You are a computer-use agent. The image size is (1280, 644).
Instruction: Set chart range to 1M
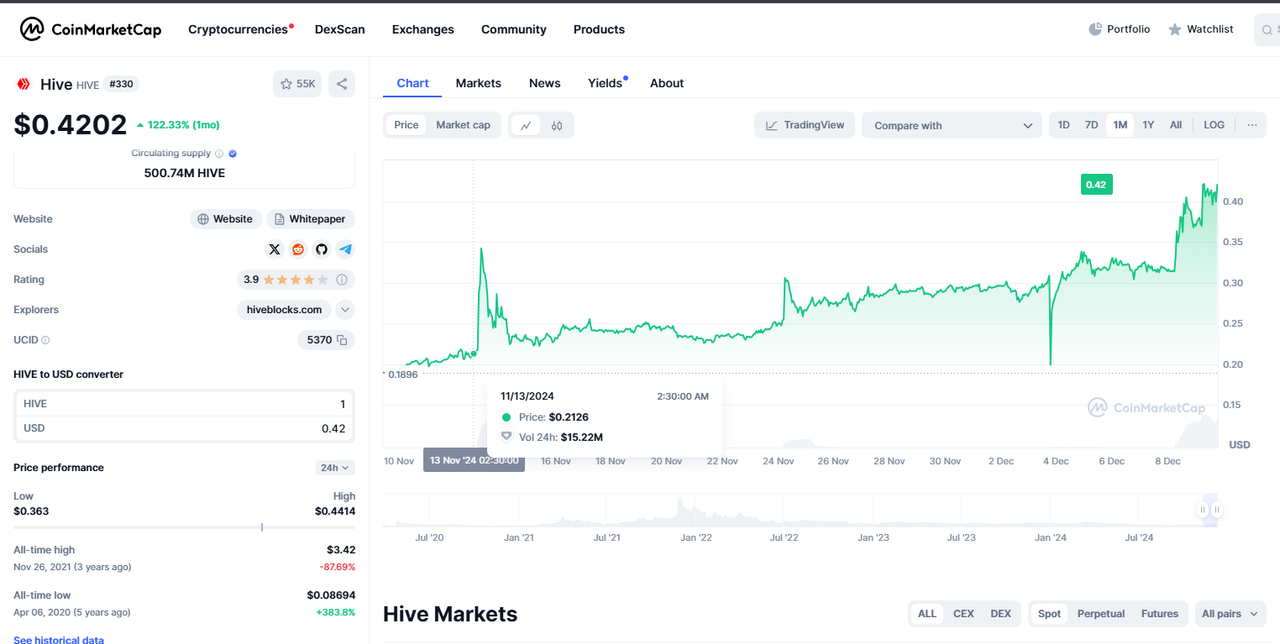pos(1120,125)
